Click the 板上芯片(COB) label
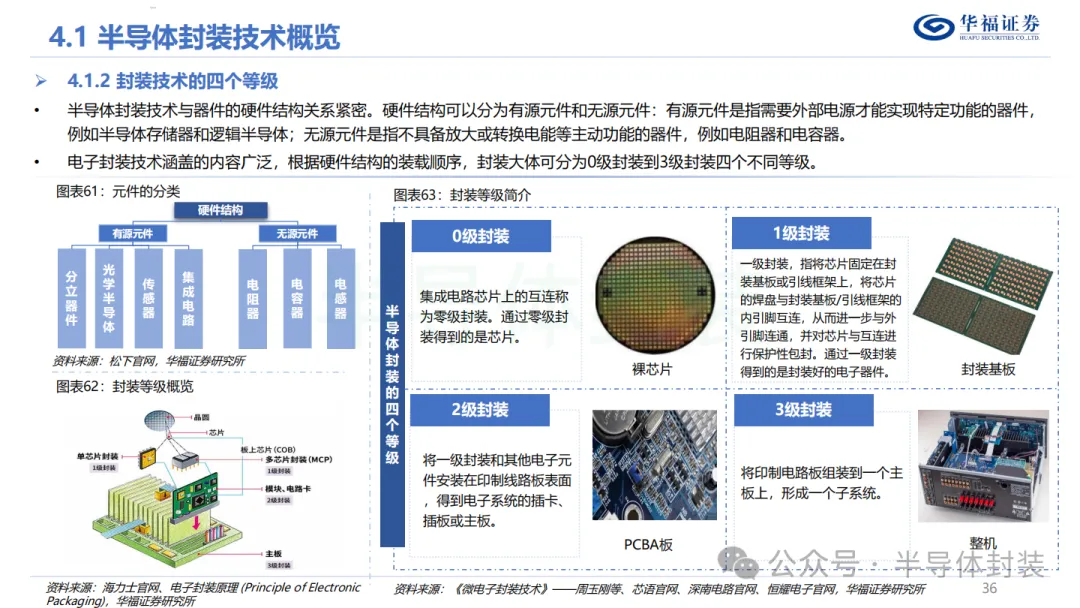Screen dimensions: 1080x608 point(268,449)
